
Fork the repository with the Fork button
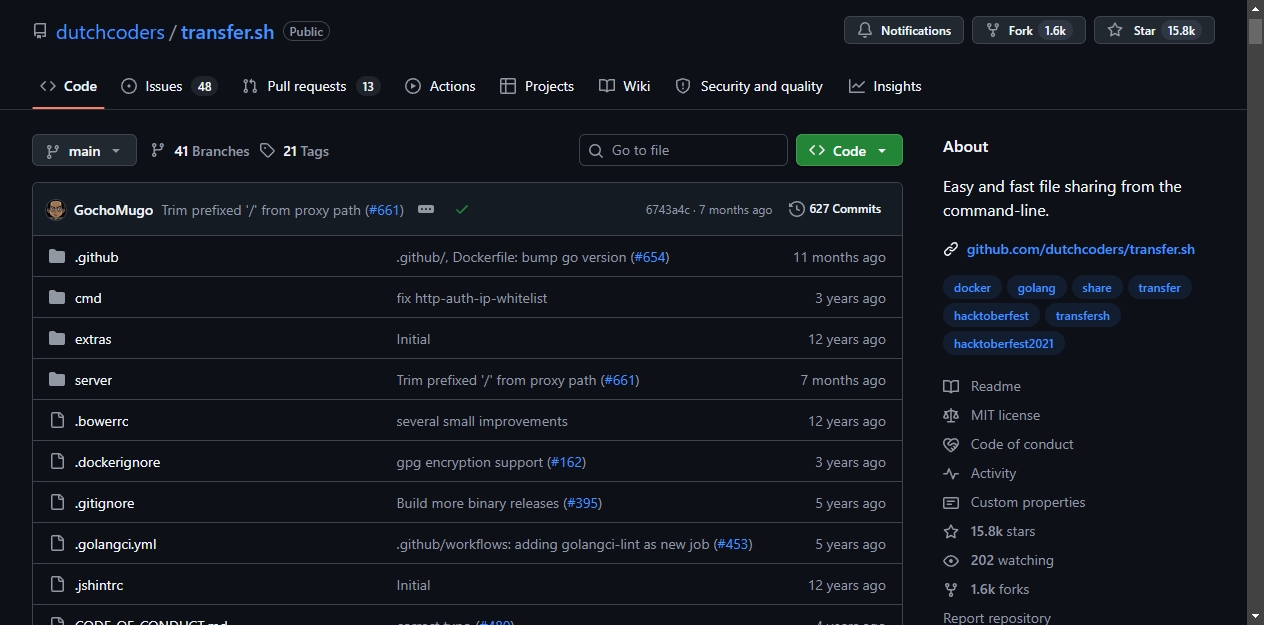pyautogui.click(x=1027, y=30)
